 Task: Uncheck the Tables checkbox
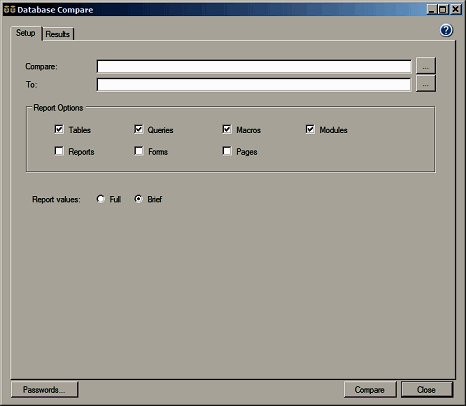click(59, 129)
